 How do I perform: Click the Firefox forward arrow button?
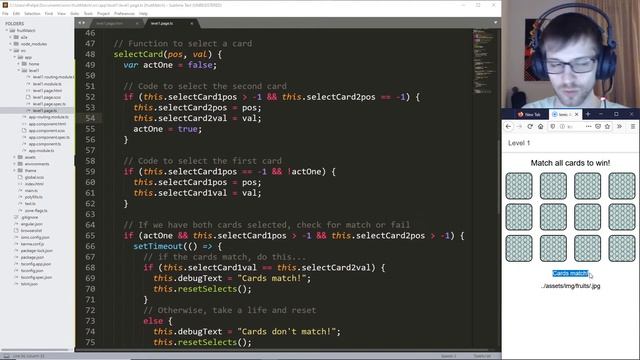coord(519,127)
